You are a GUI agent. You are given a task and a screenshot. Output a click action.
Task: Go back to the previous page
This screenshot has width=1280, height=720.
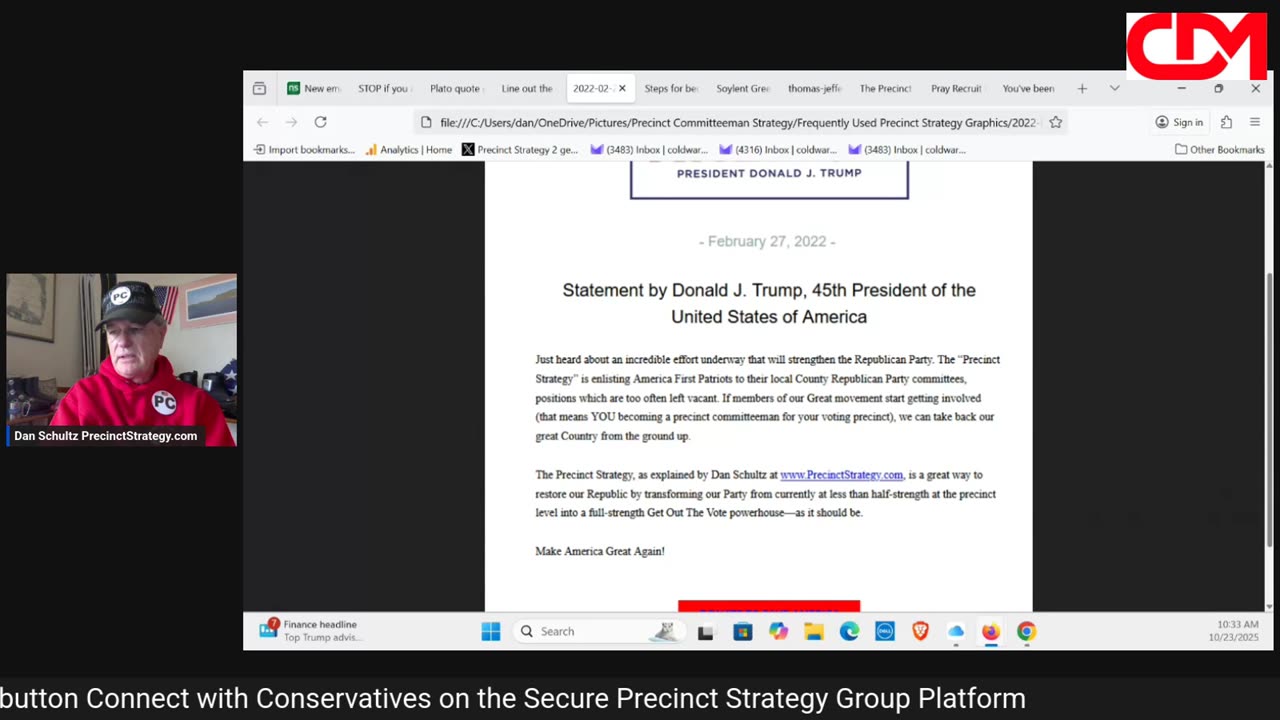point(262,122)
